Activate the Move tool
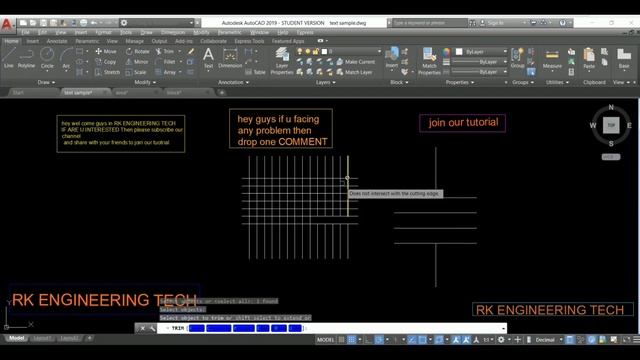This screenshot has height=360, width=640. (x=106, y=51)
